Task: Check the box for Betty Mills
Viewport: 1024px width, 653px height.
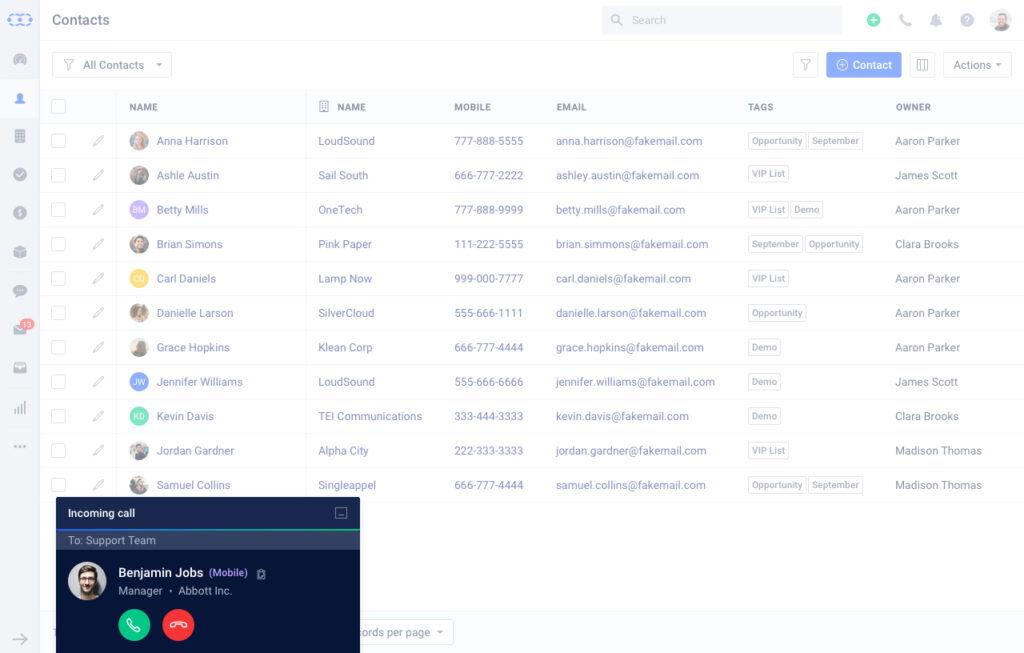Action: [58, 210]
